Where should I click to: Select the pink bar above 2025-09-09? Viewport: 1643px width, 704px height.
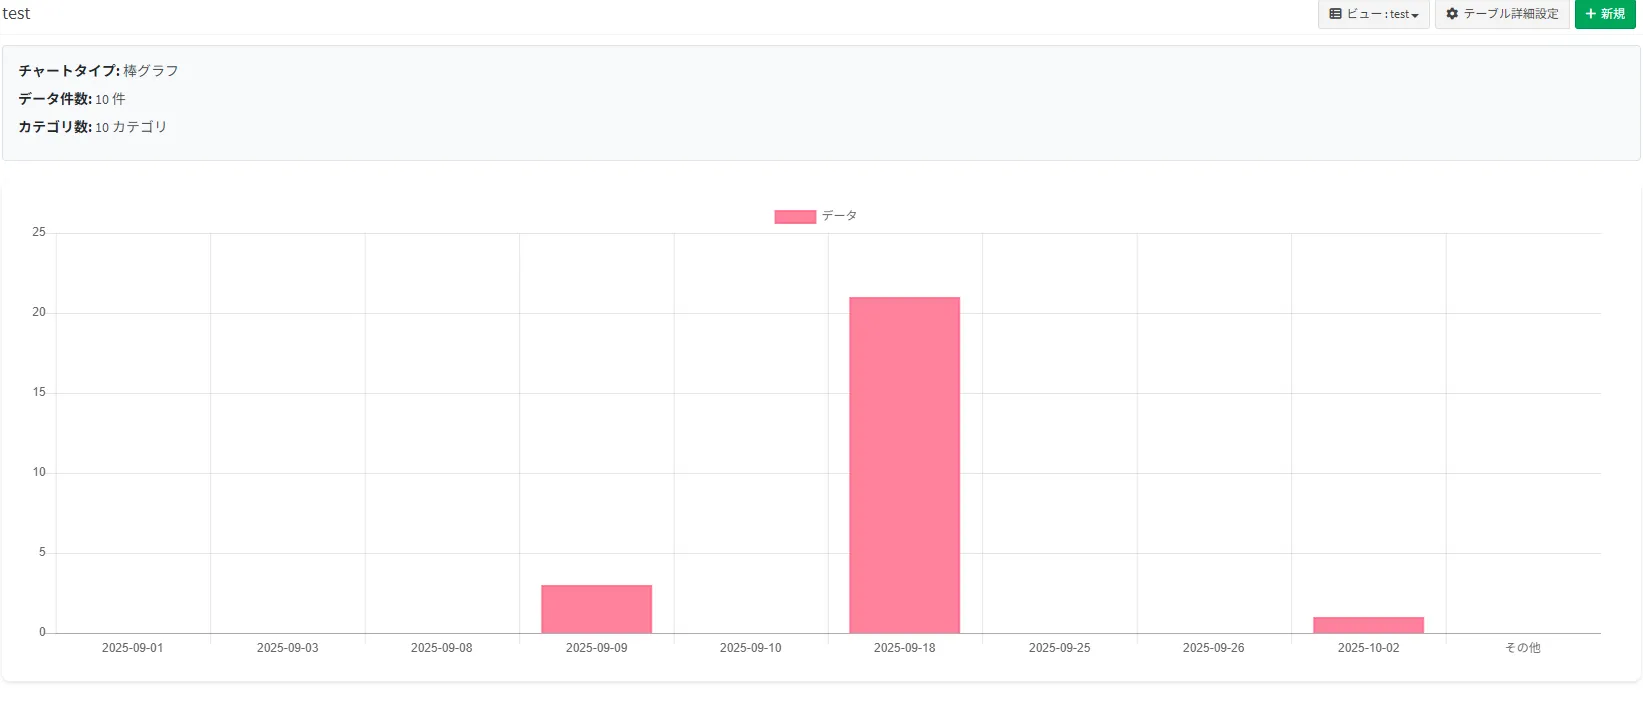click(x=596, y=609)
